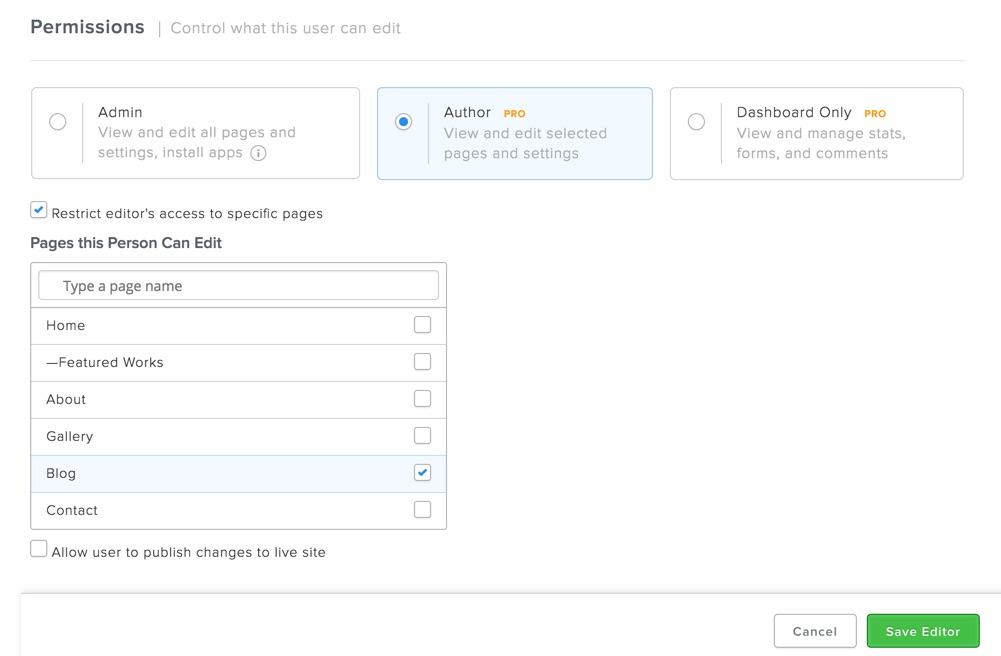The height and width of the screenshot is (656, 1001).
Task: Click the Dashboard Only PRO badge
Action: (x=875, y=114)
